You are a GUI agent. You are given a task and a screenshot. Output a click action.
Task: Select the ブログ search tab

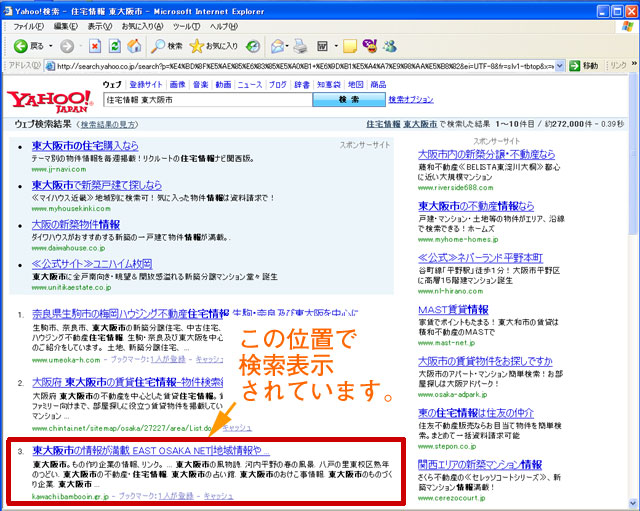tap(278, 85)
